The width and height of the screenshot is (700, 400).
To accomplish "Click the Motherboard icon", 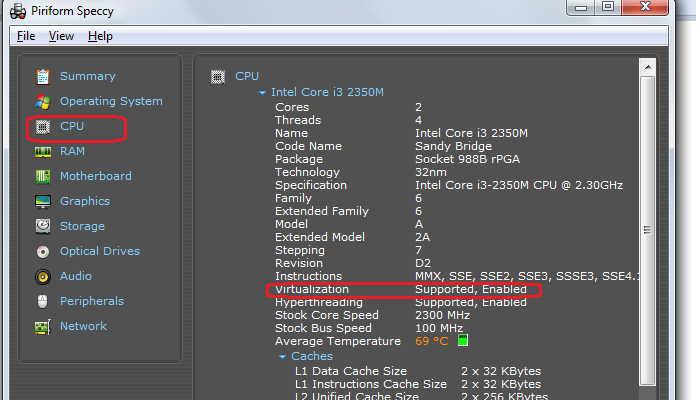I will pyautogui.click(x=43, y=177).
